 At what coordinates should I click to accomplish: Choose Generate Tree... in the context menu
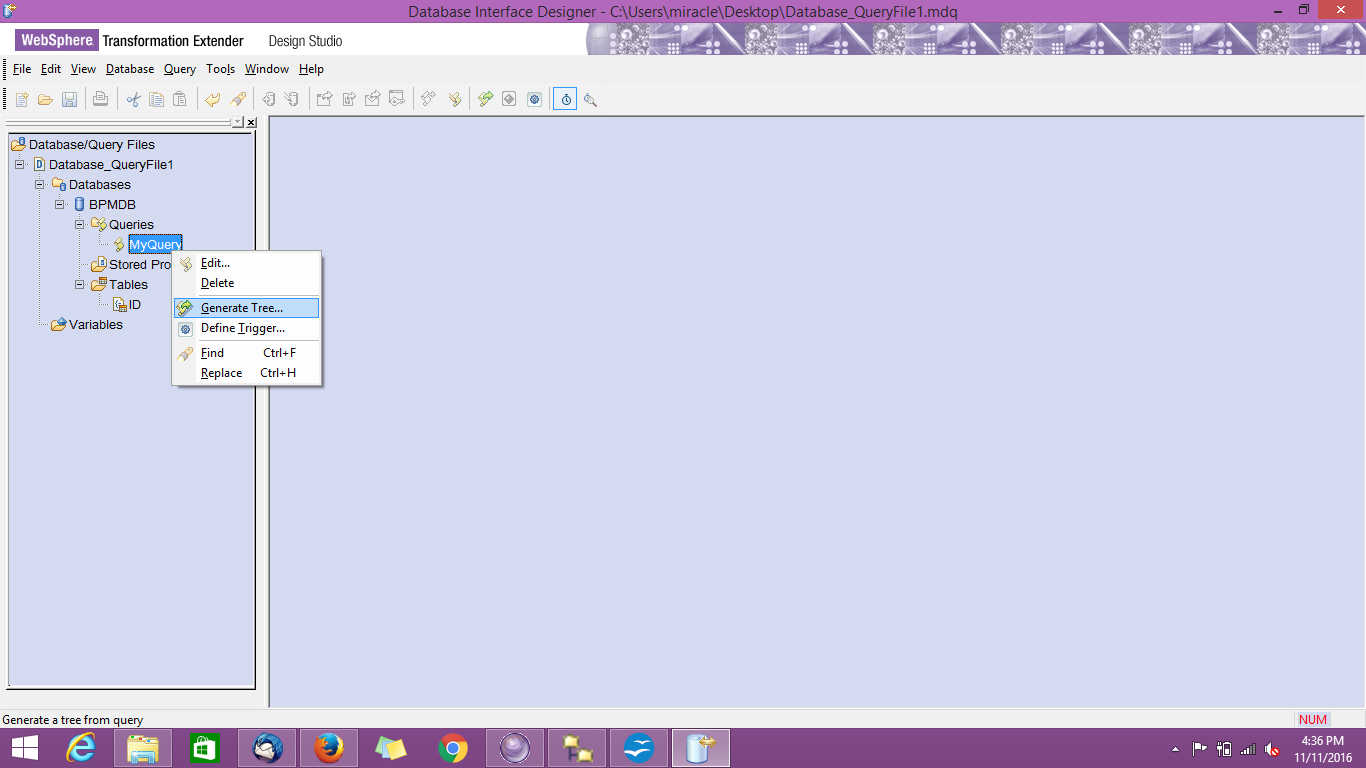(246, 308)
